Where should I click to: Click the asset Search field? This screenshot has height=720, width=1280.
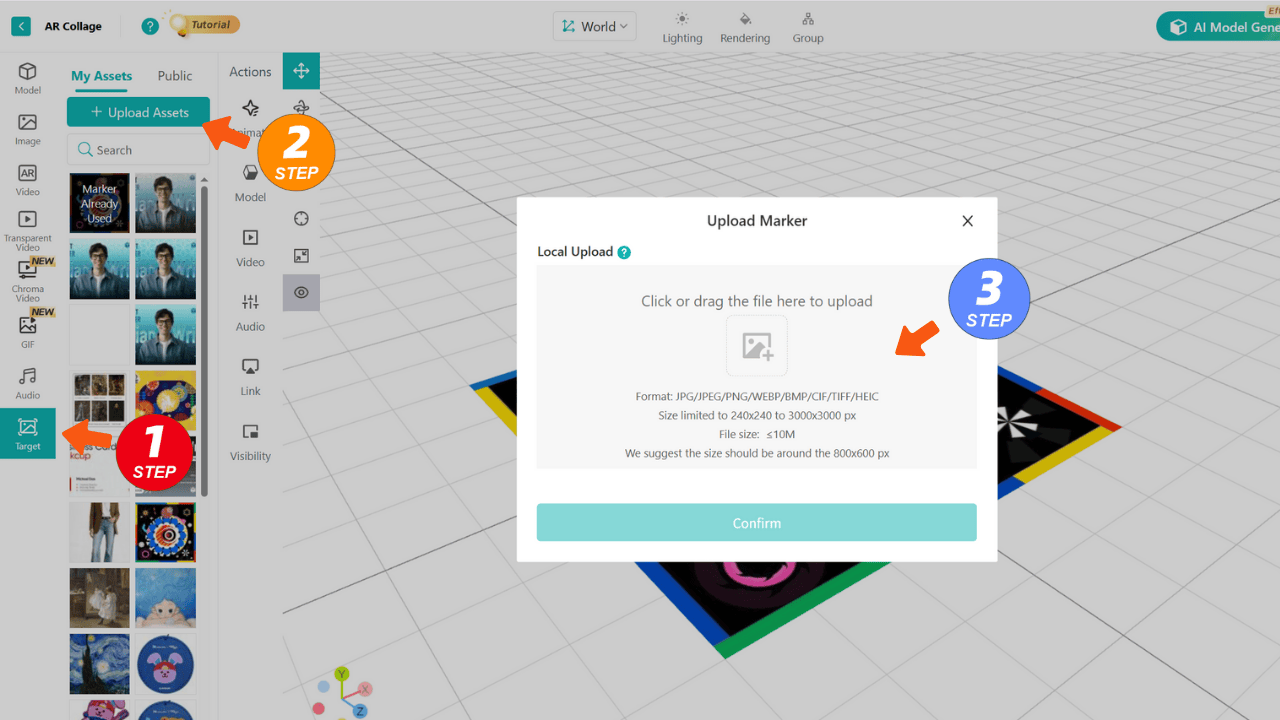tap(138, 150)
